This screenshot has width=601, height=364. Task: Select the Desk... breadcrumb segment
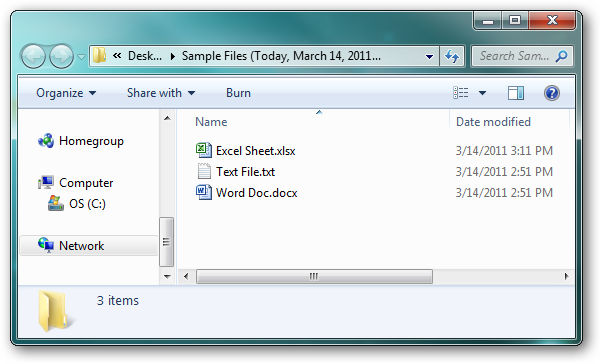click(145, 56)
